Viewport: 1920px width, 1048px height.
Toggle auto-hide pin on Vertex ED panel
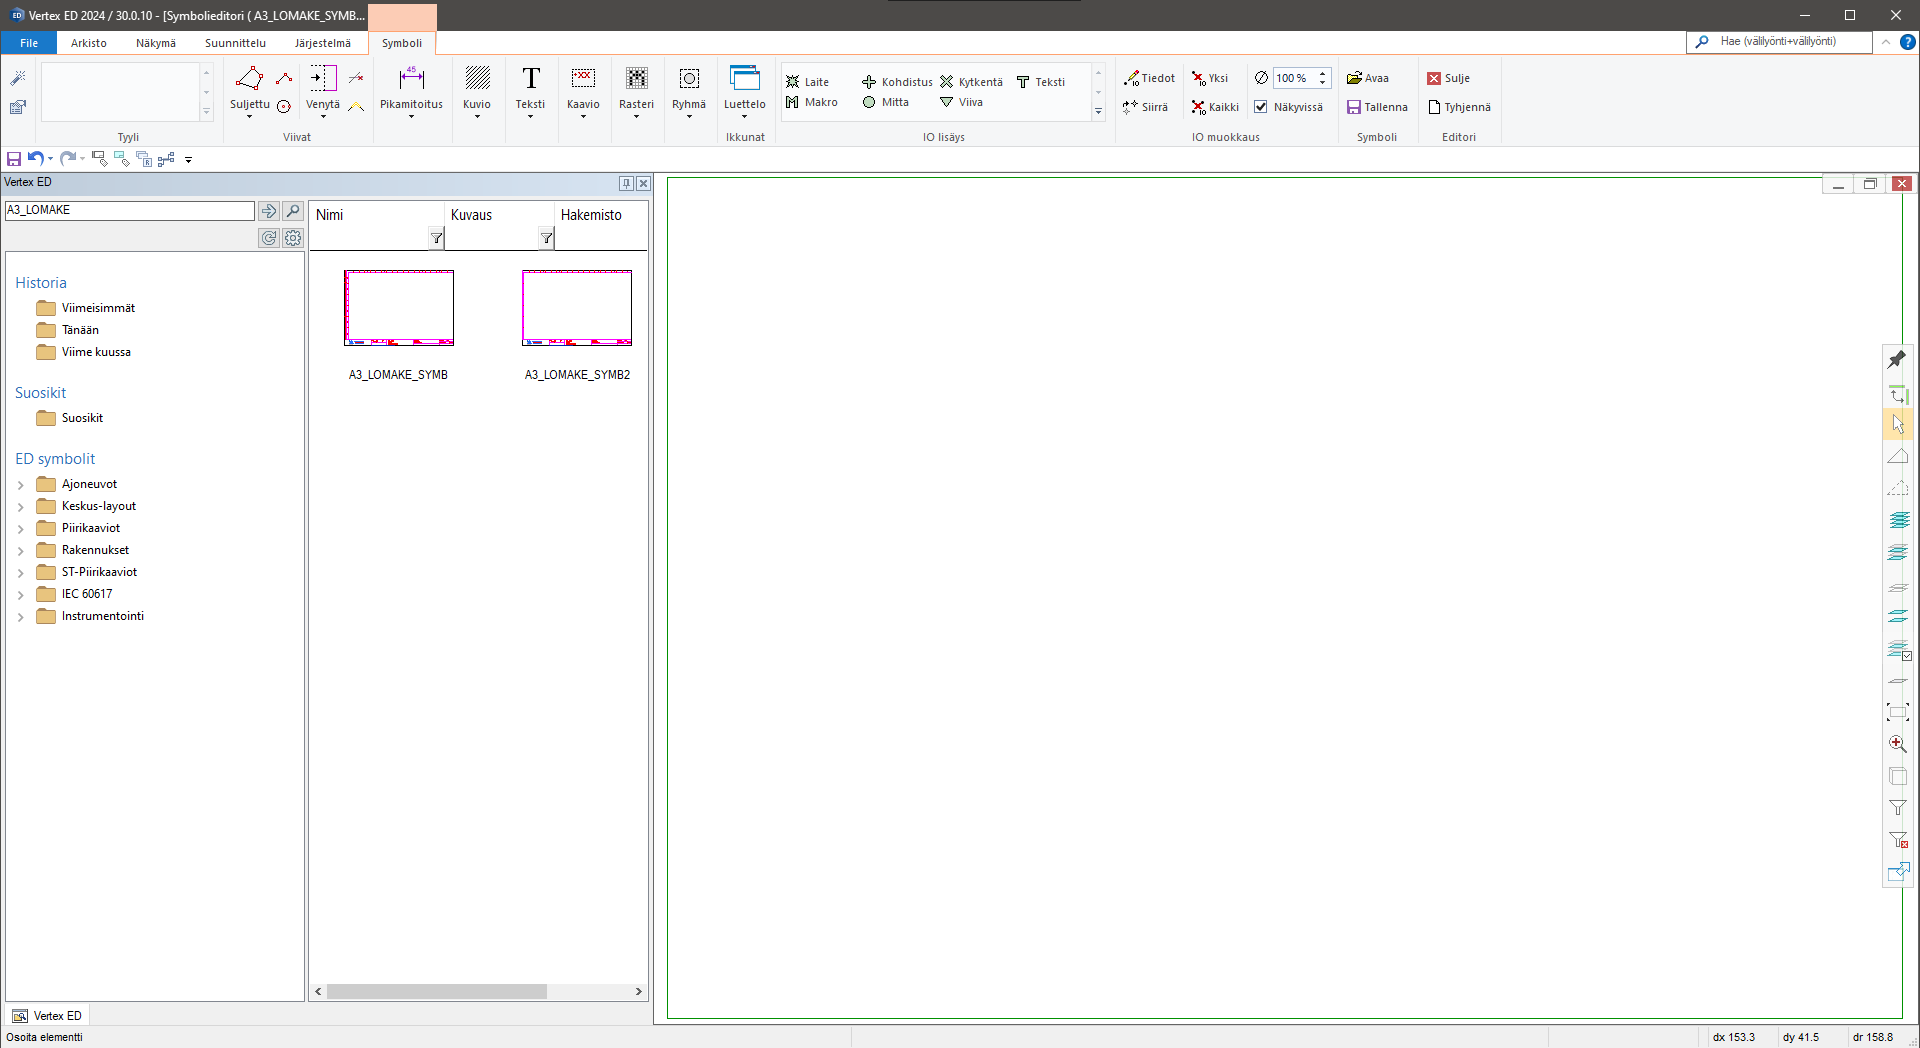(x=626, y=183)
